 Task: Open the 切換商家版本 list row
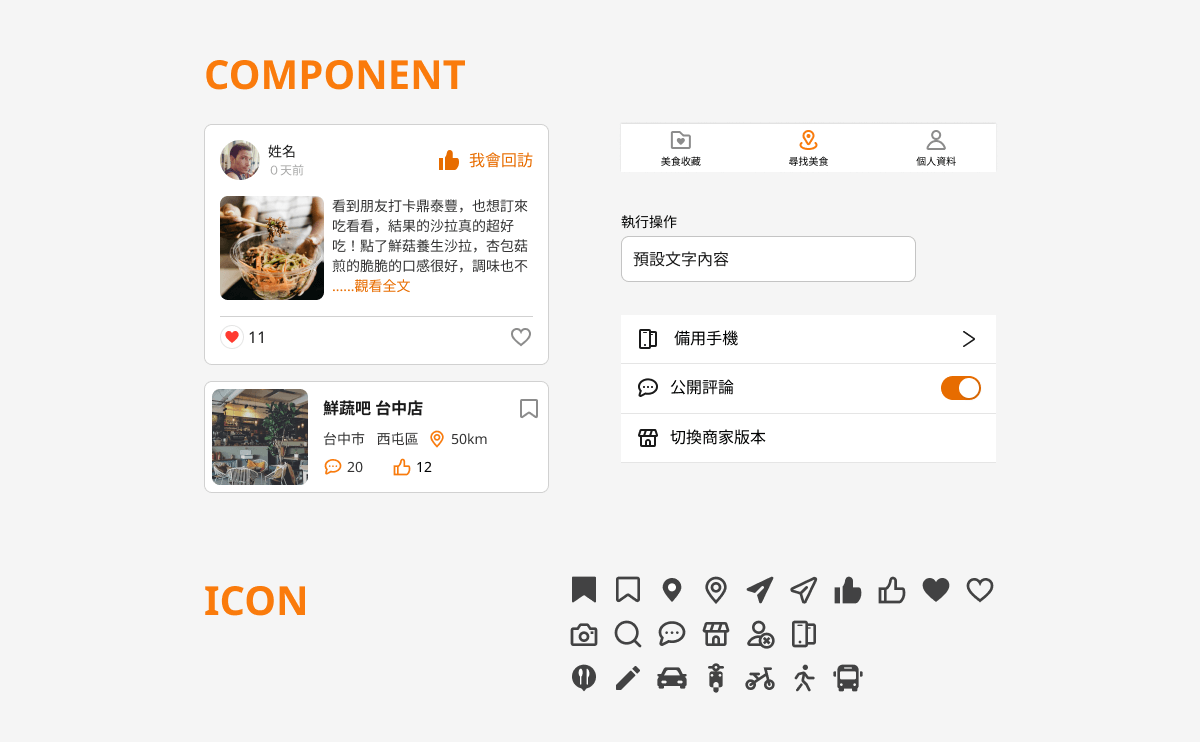tap(808, 438)
